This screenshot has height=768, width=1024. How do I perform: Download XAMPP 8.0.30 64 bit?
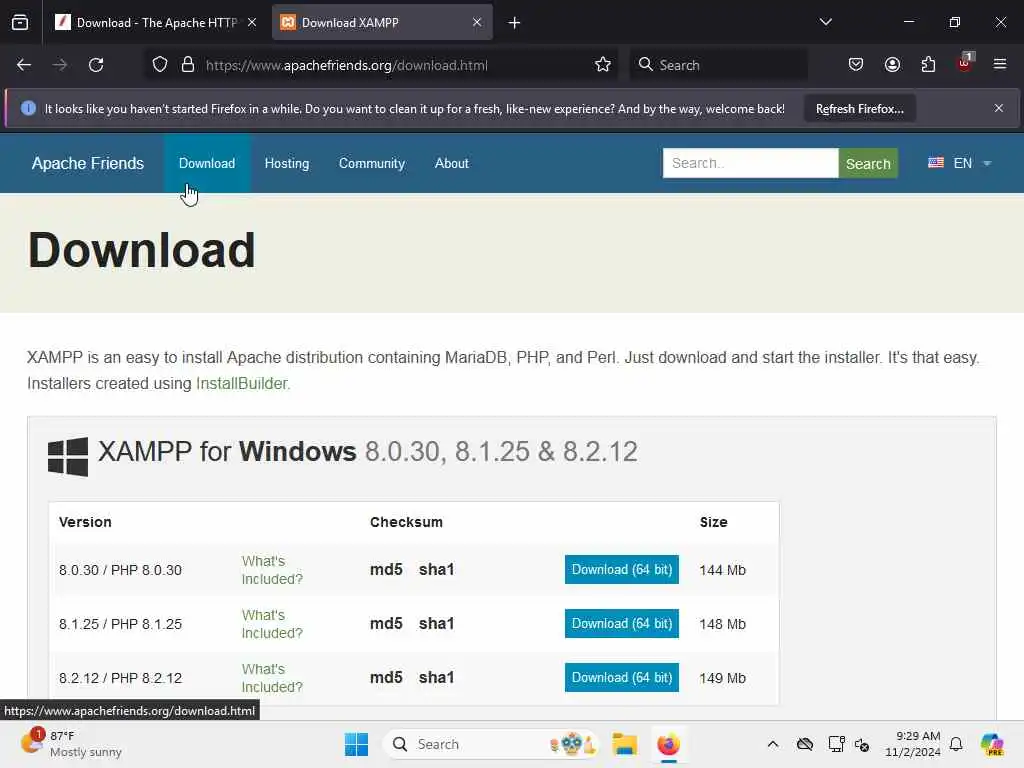pyautogui.click(x=622, y=569)
